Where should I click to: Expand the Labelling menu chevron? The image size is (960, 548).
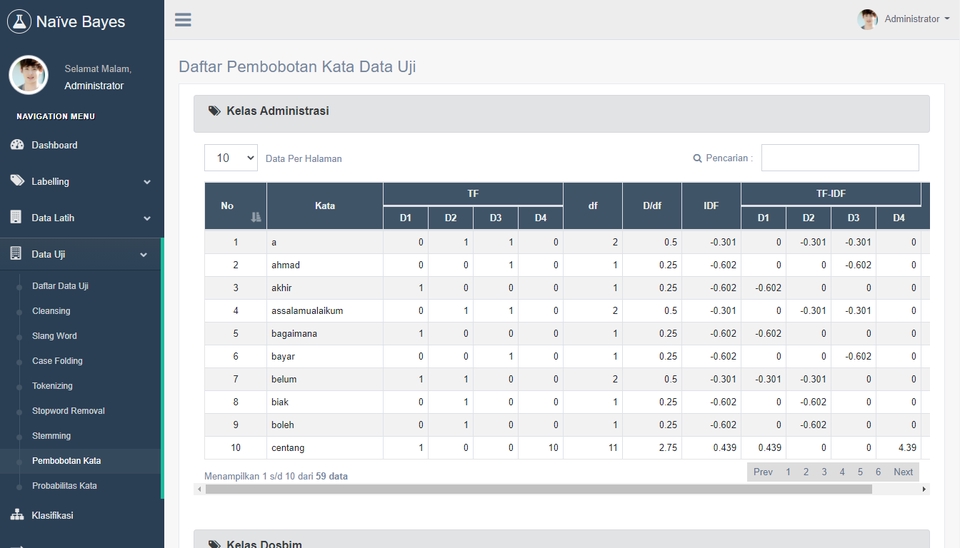pos(147,182)
